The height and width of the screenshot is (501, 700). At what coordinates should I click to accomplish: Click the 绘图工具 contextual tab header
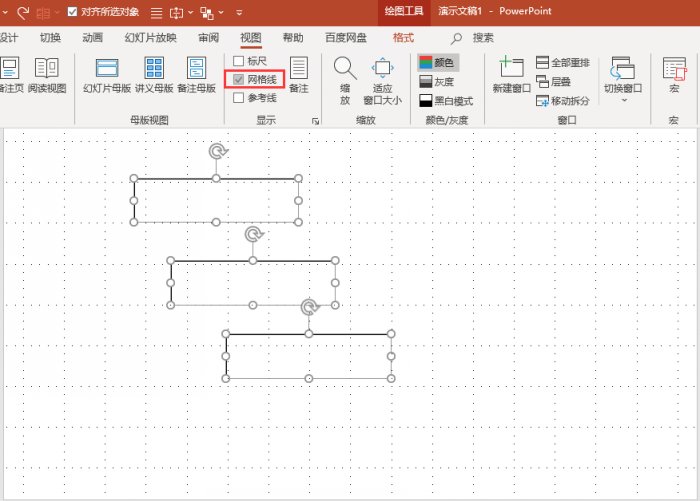click(x=404, y=11)
